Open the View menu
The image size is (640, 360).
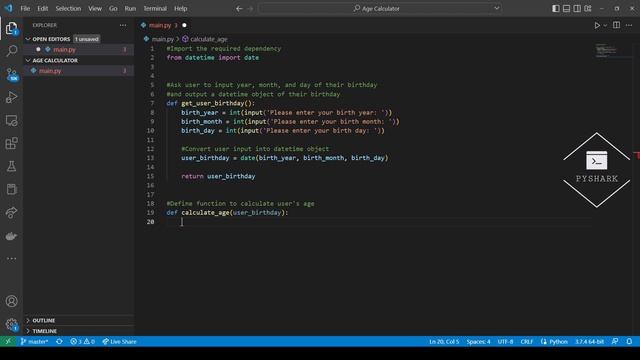click(x=95, y=8)
